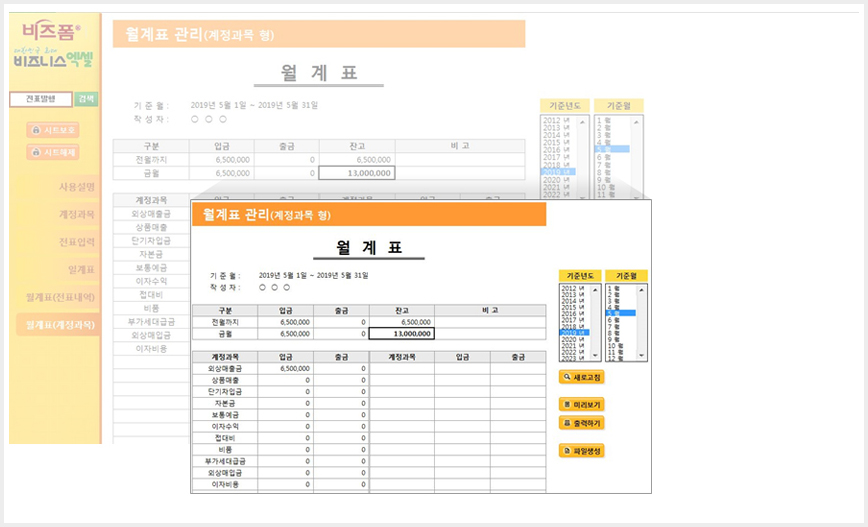Screen dimensions: 868x527
Task: Select 2020 년 in the 기준년도 list
Action: (x=575, y=339)
